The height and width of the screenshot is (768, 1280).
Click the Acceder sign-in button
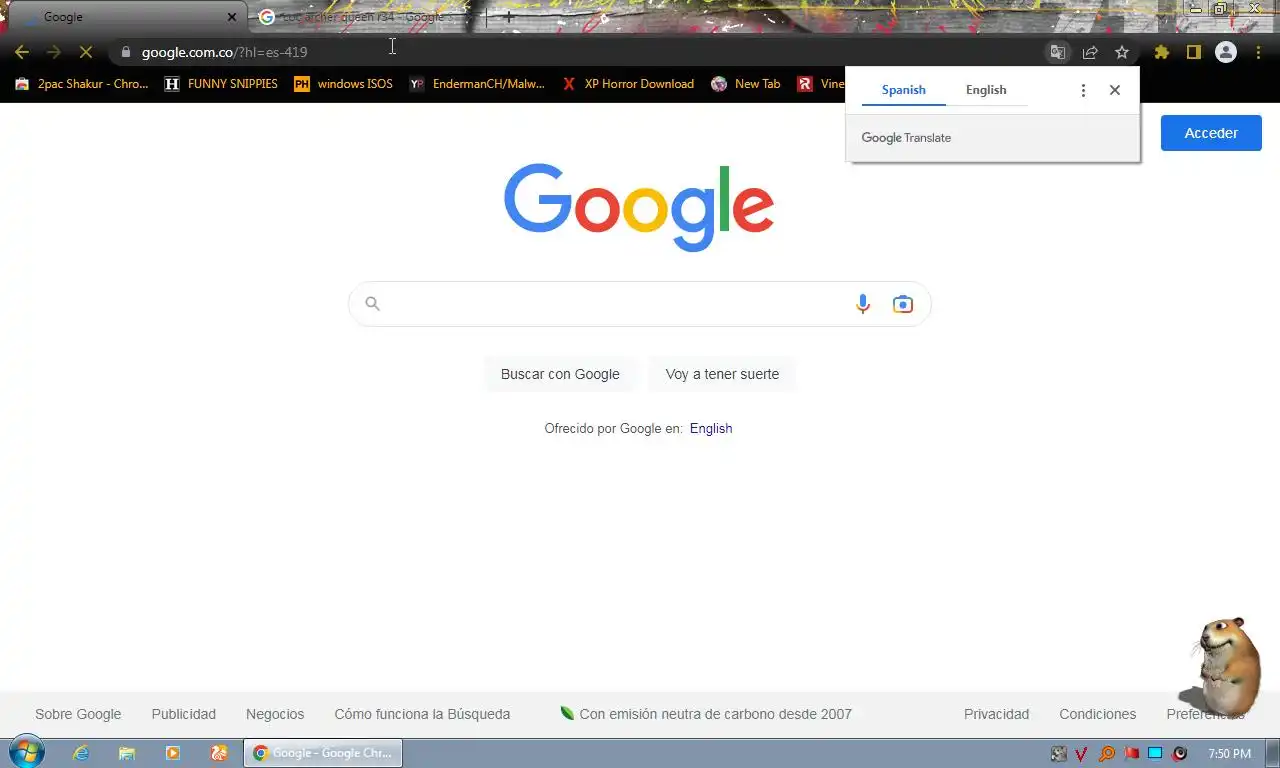point(1211,133)
